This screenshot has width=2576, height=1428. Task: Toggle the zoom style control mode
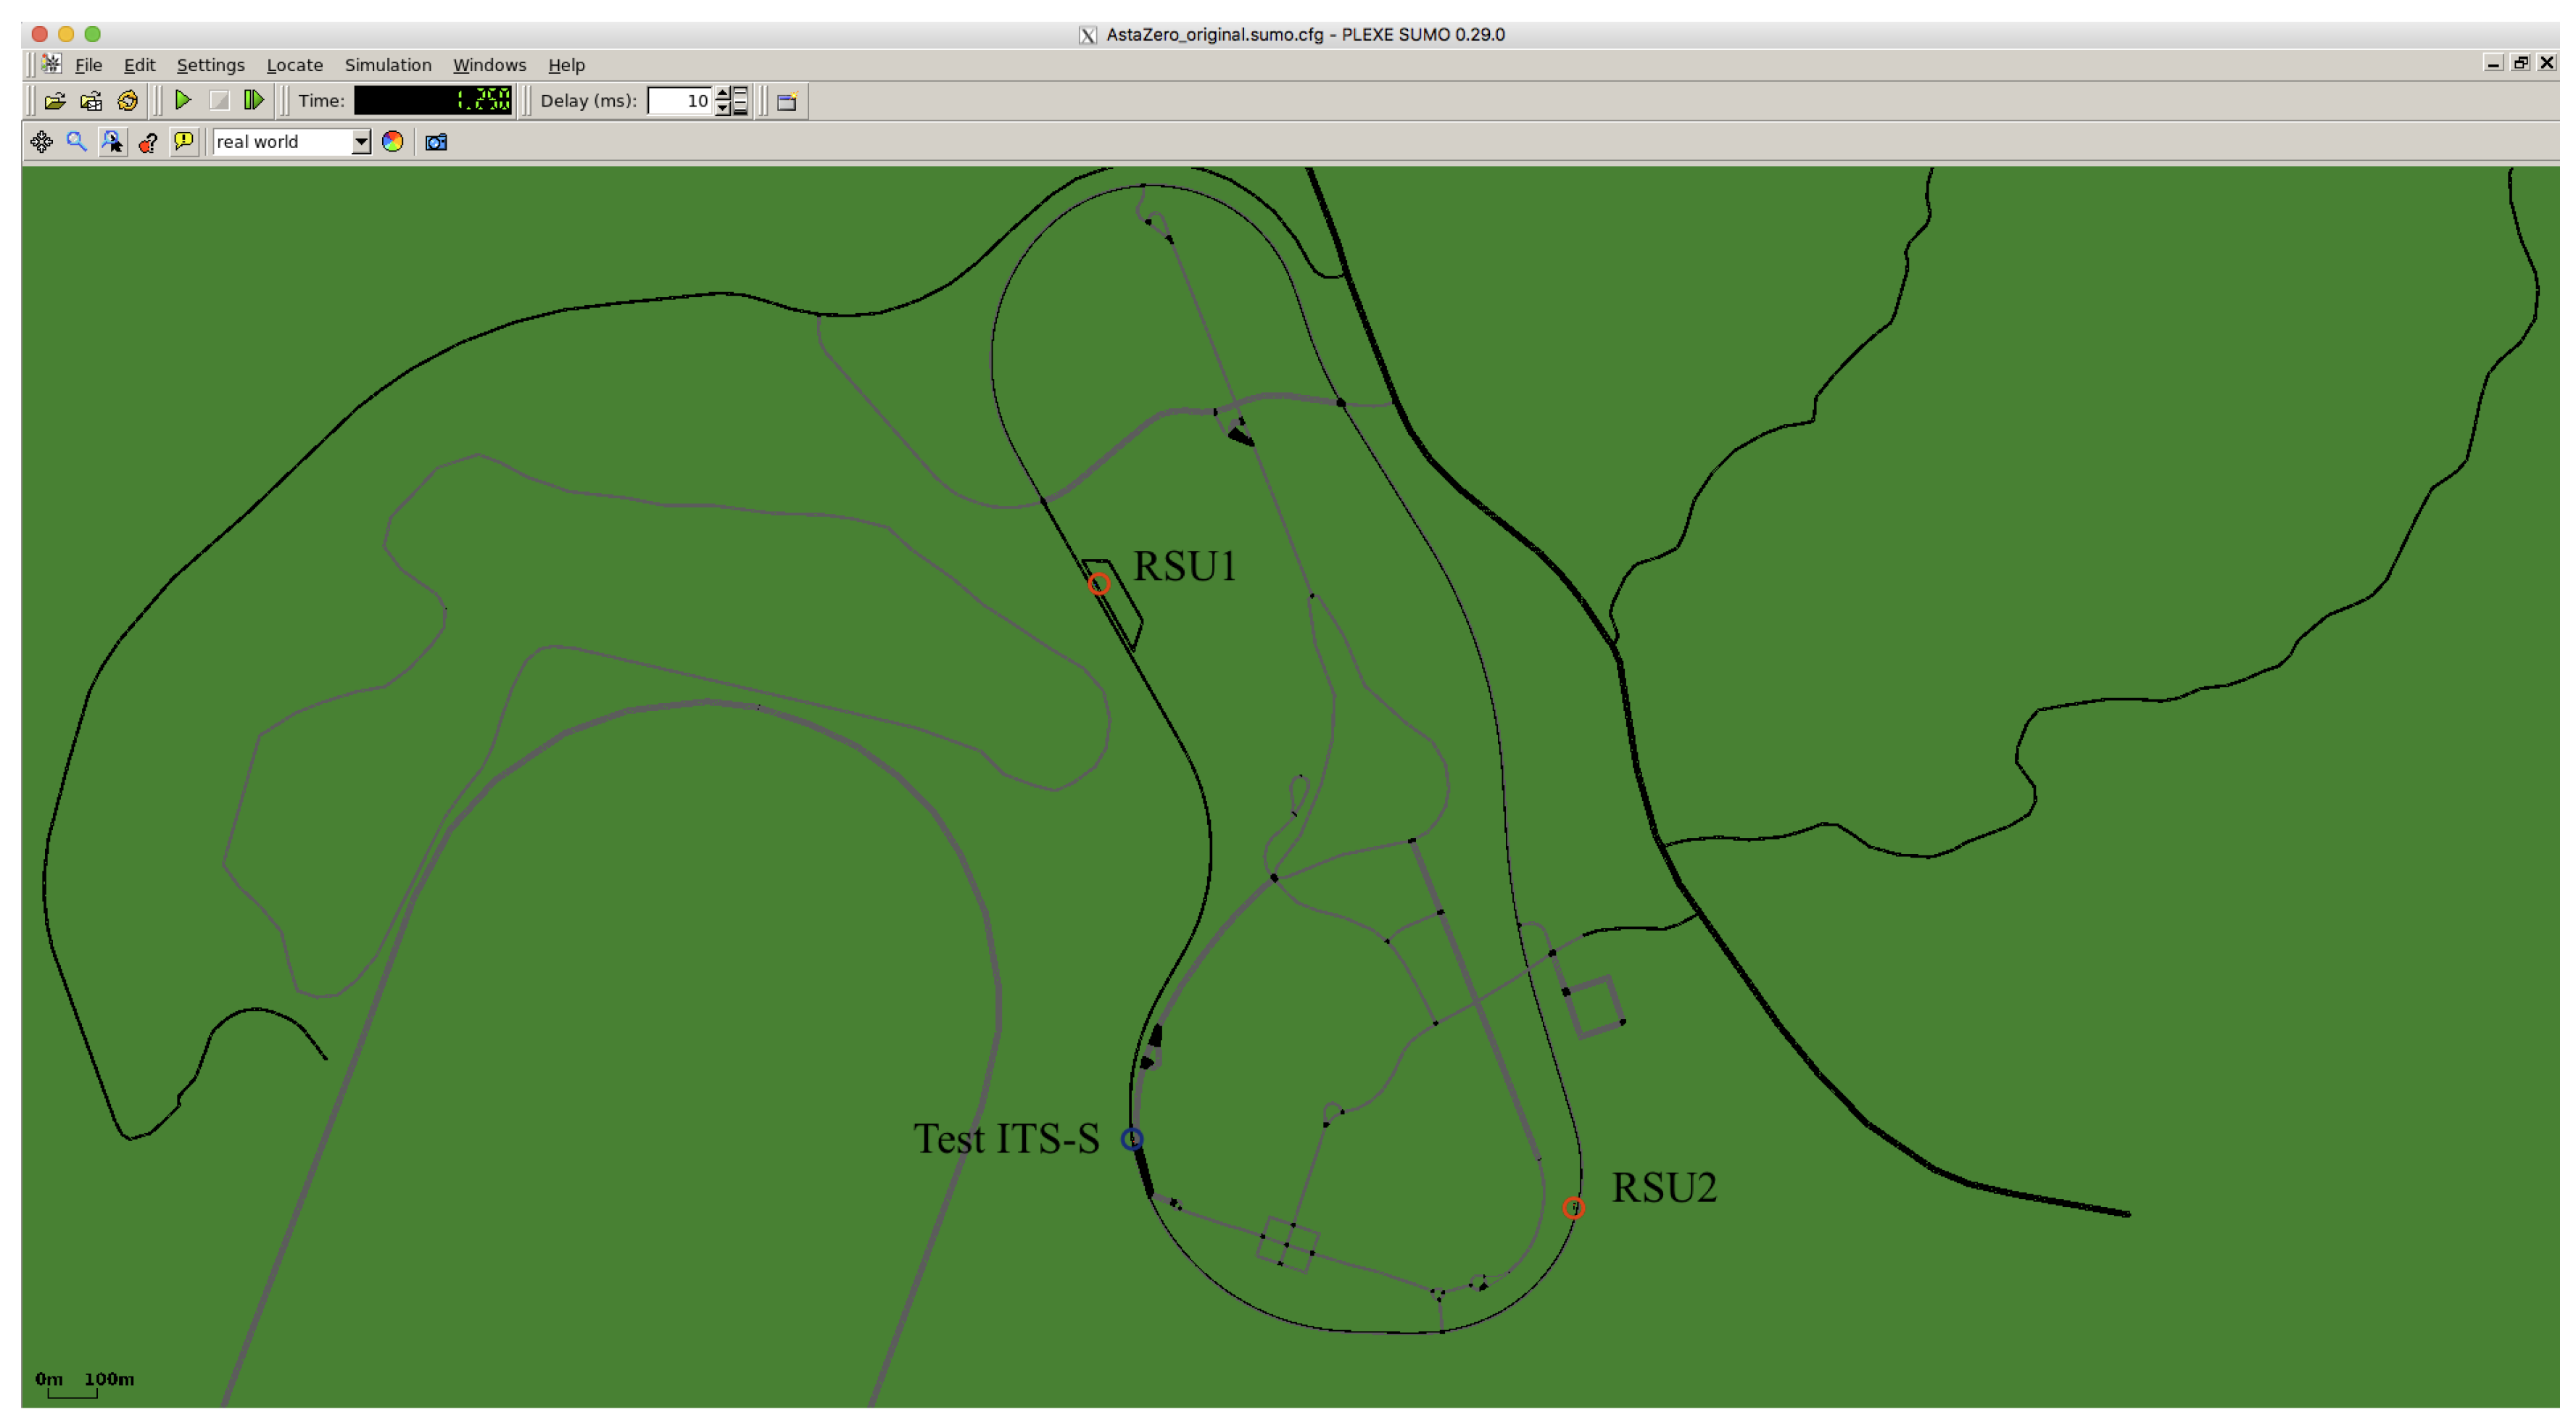click(x=113, y=143)
